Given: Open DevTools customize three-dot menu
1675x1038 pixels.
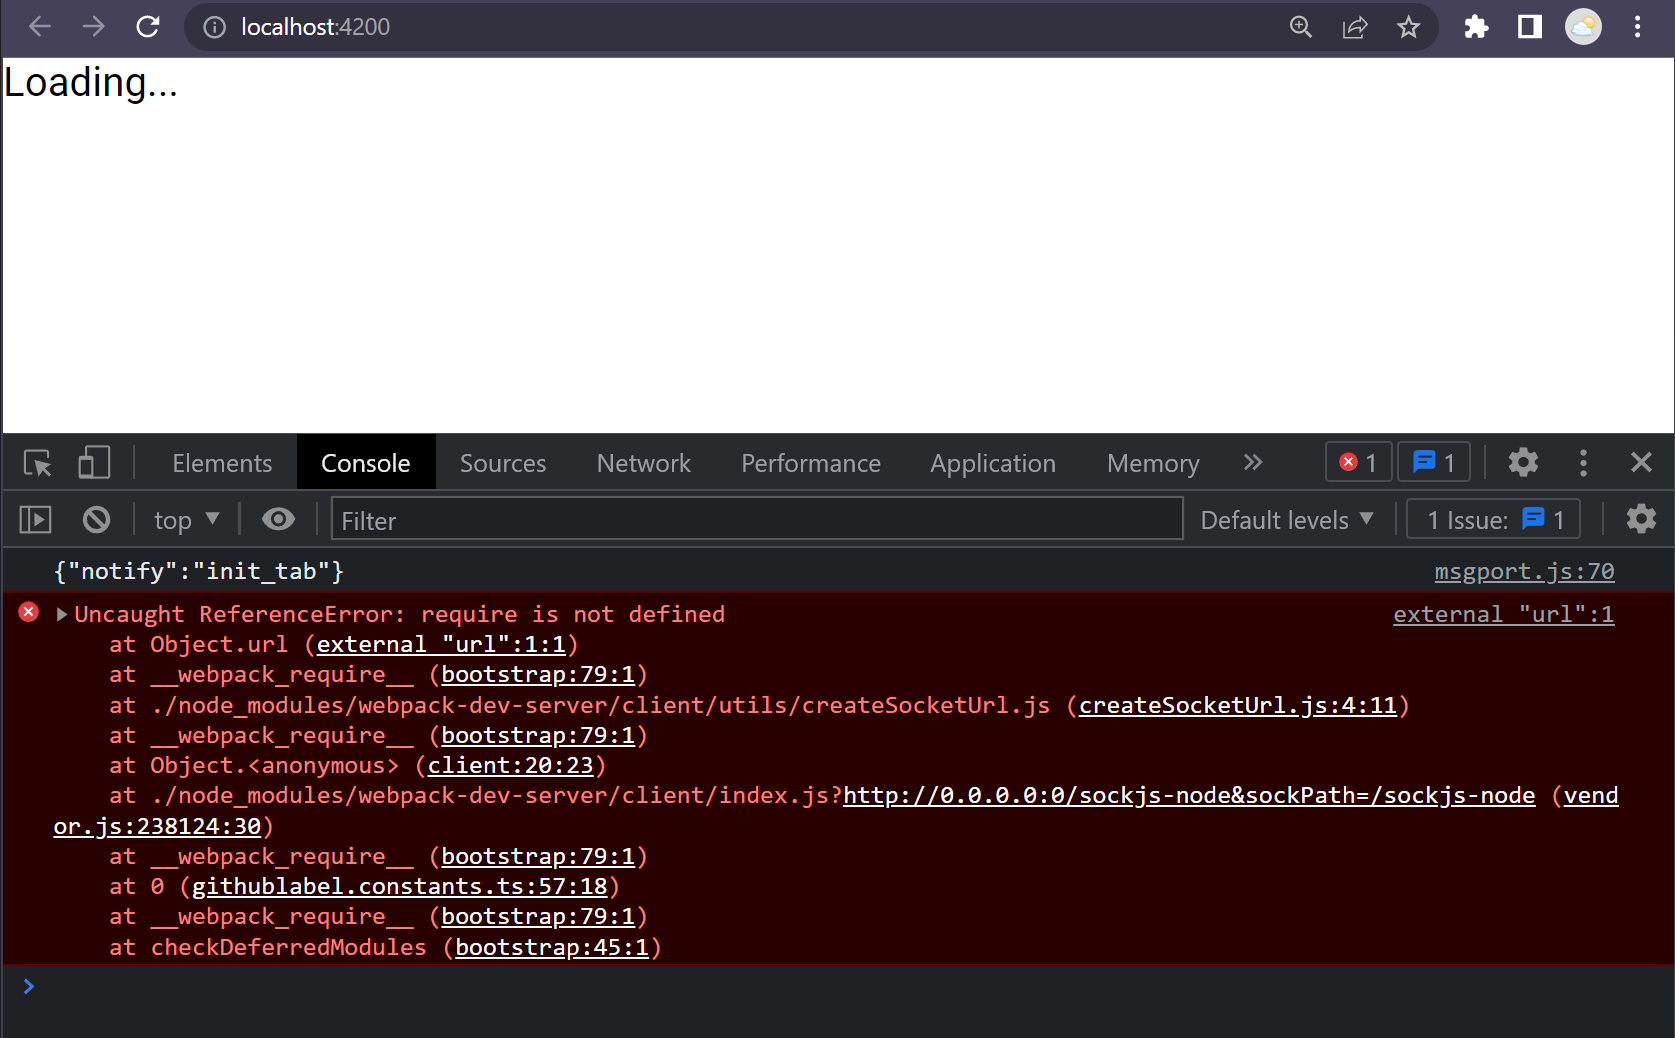Looking at the screenshot, I should coord(1583,462).
